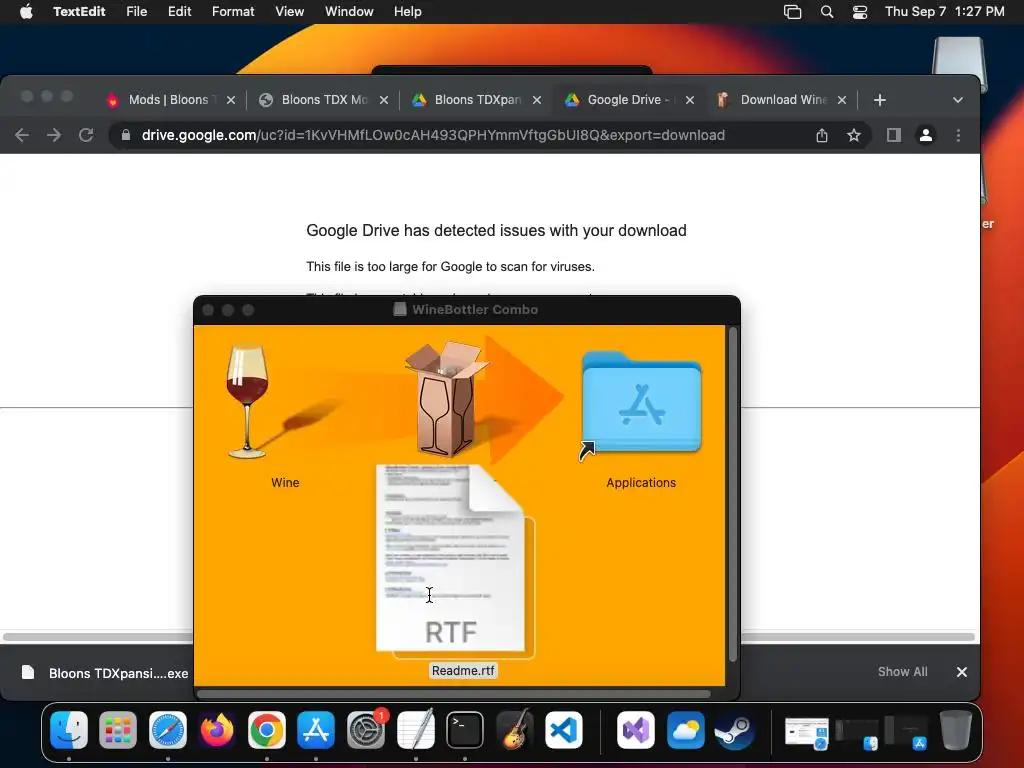
Task: Open Chrome three-dot menu
Action: [x=958, y=135]
